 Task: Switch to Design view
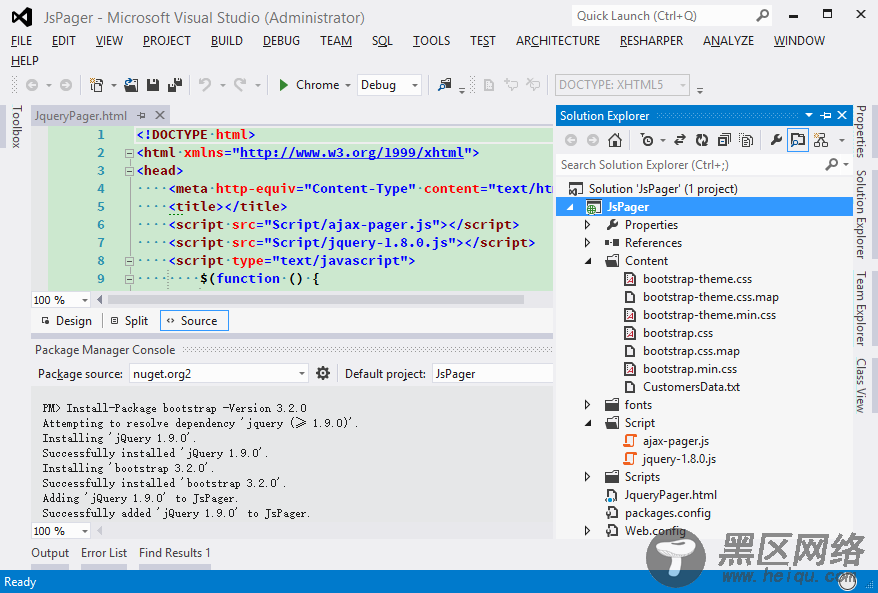pos(67,321)
